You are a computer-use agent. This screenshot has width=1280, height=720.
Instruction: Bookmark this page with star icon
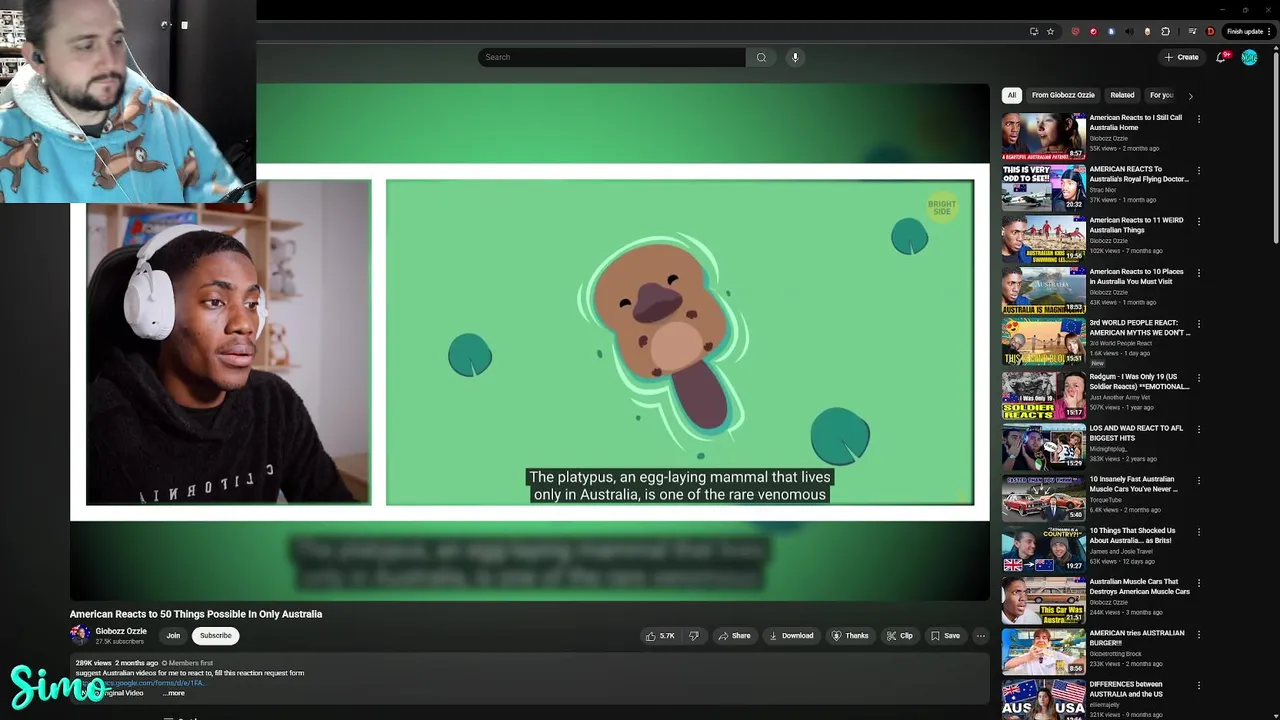click(x=1050, y=31)
